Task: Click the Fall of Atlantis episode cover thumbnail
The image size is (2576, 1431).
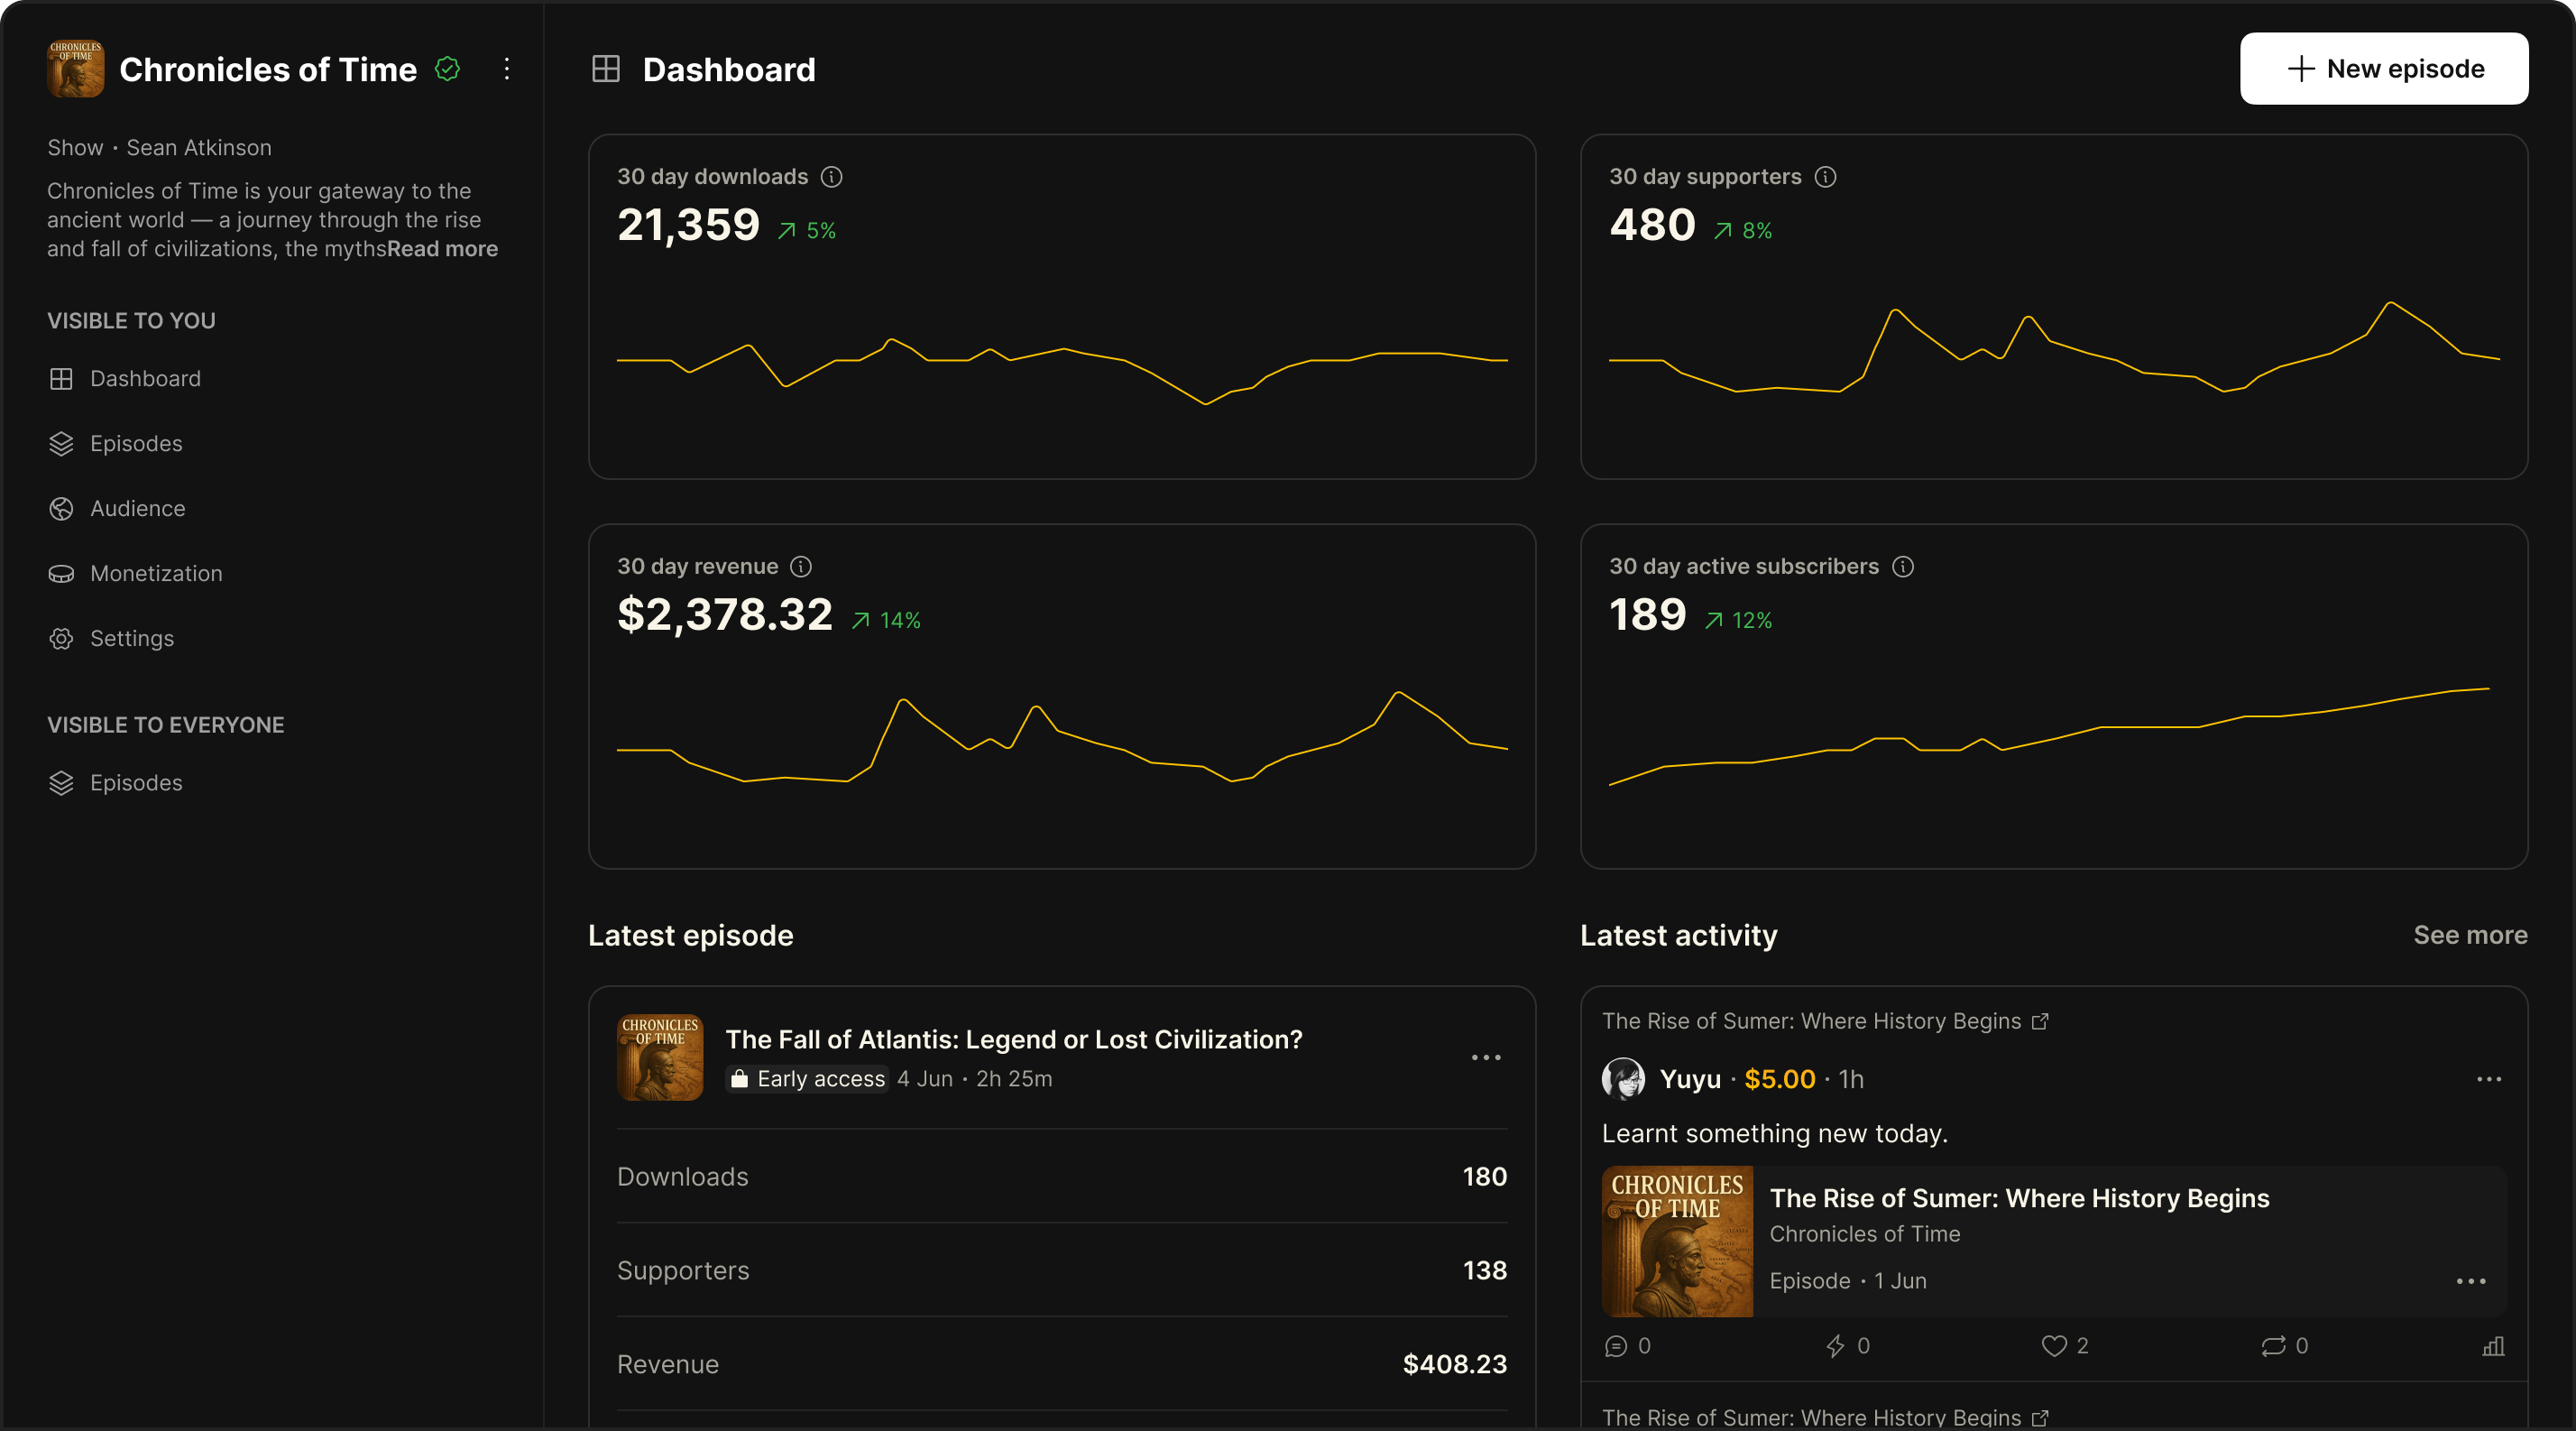Action: 660,1058
